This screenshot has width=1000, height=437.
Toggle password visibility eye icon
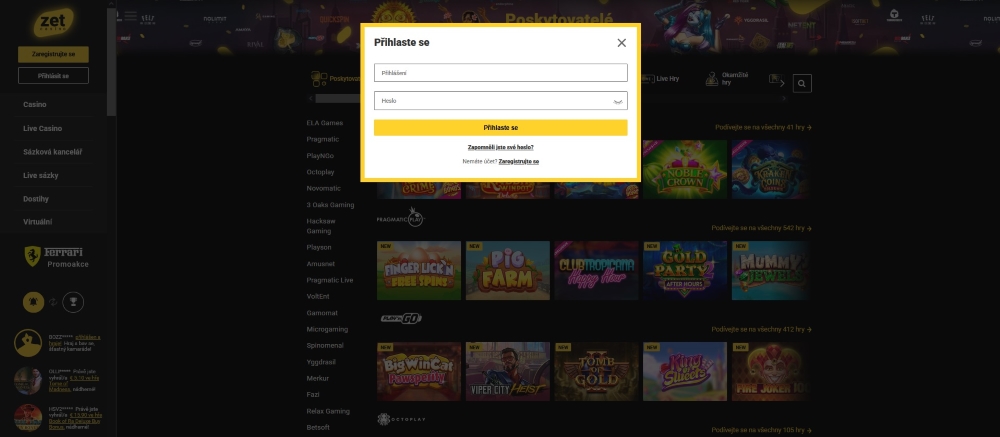coord(617,101)
